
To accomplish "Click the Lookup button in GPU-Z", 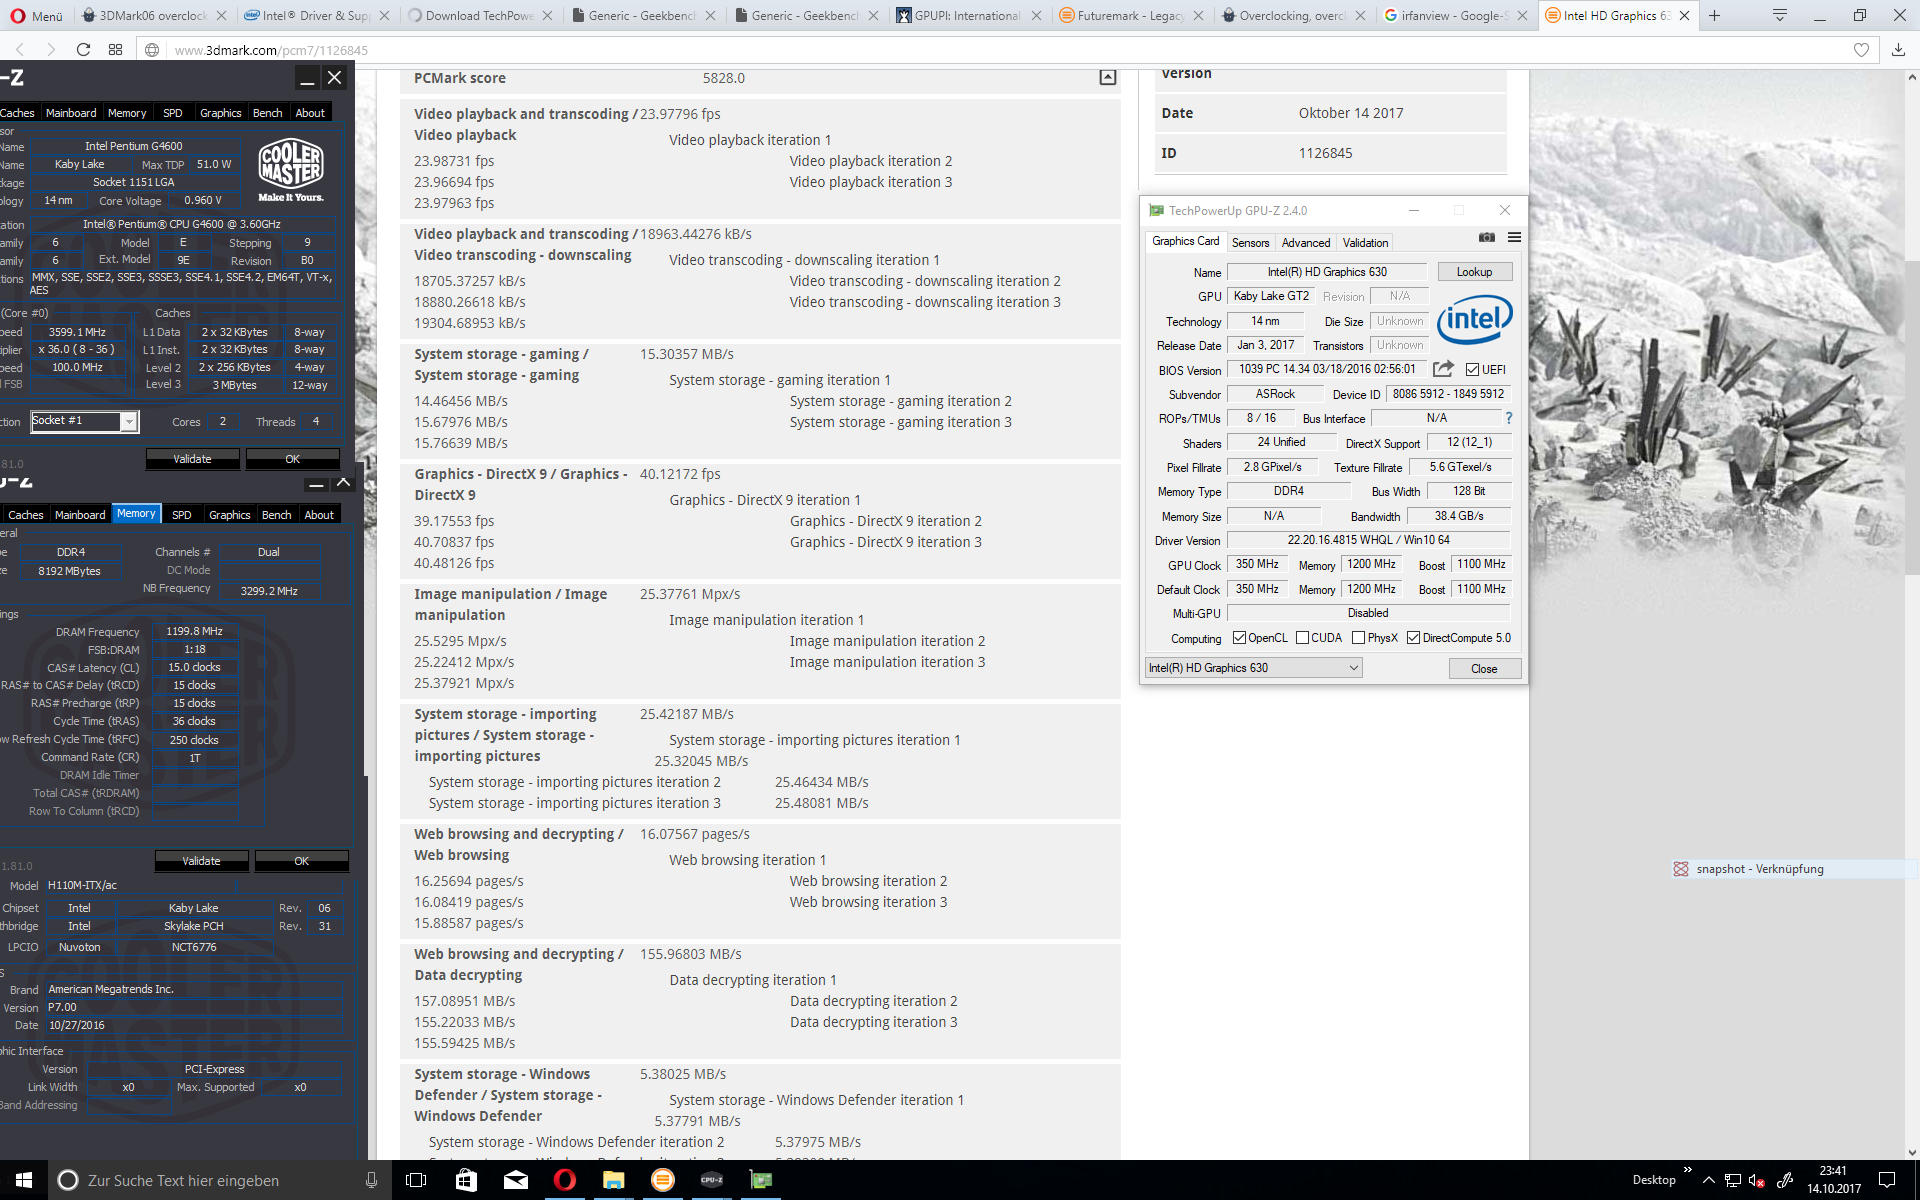I will [x=1474, y=272].
